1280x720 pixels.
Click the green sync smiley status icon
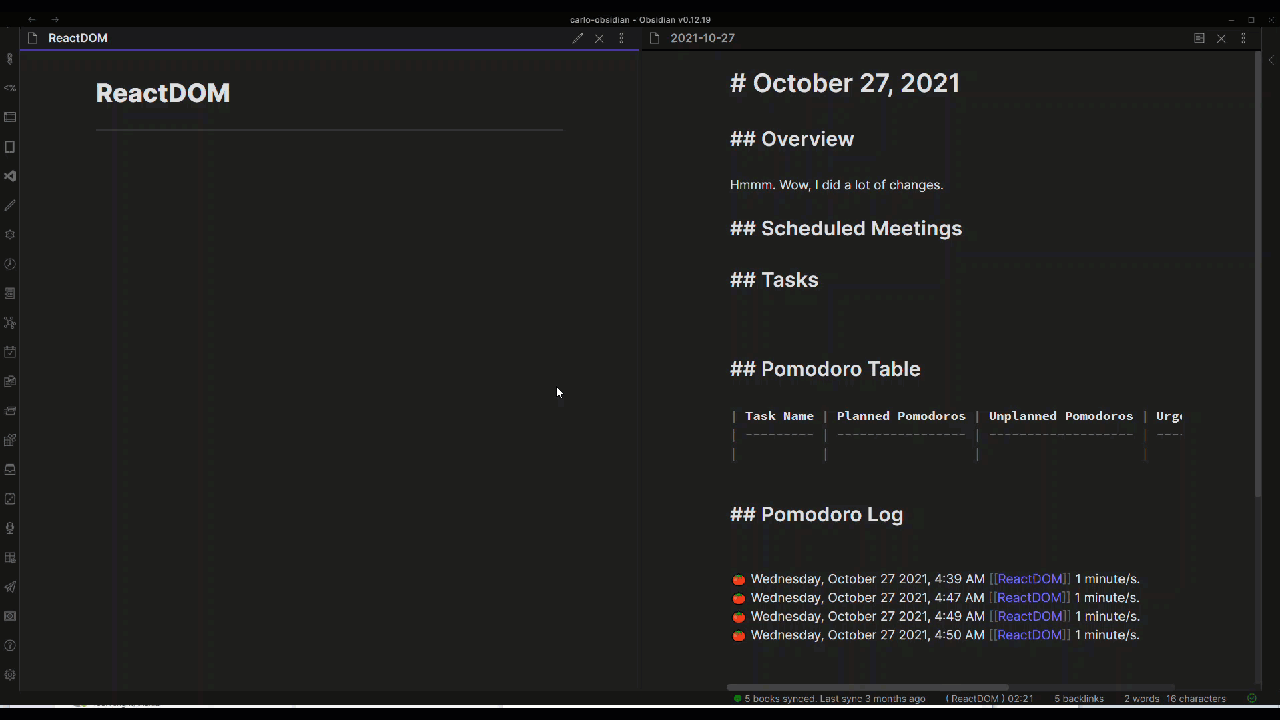point(1252,698)
